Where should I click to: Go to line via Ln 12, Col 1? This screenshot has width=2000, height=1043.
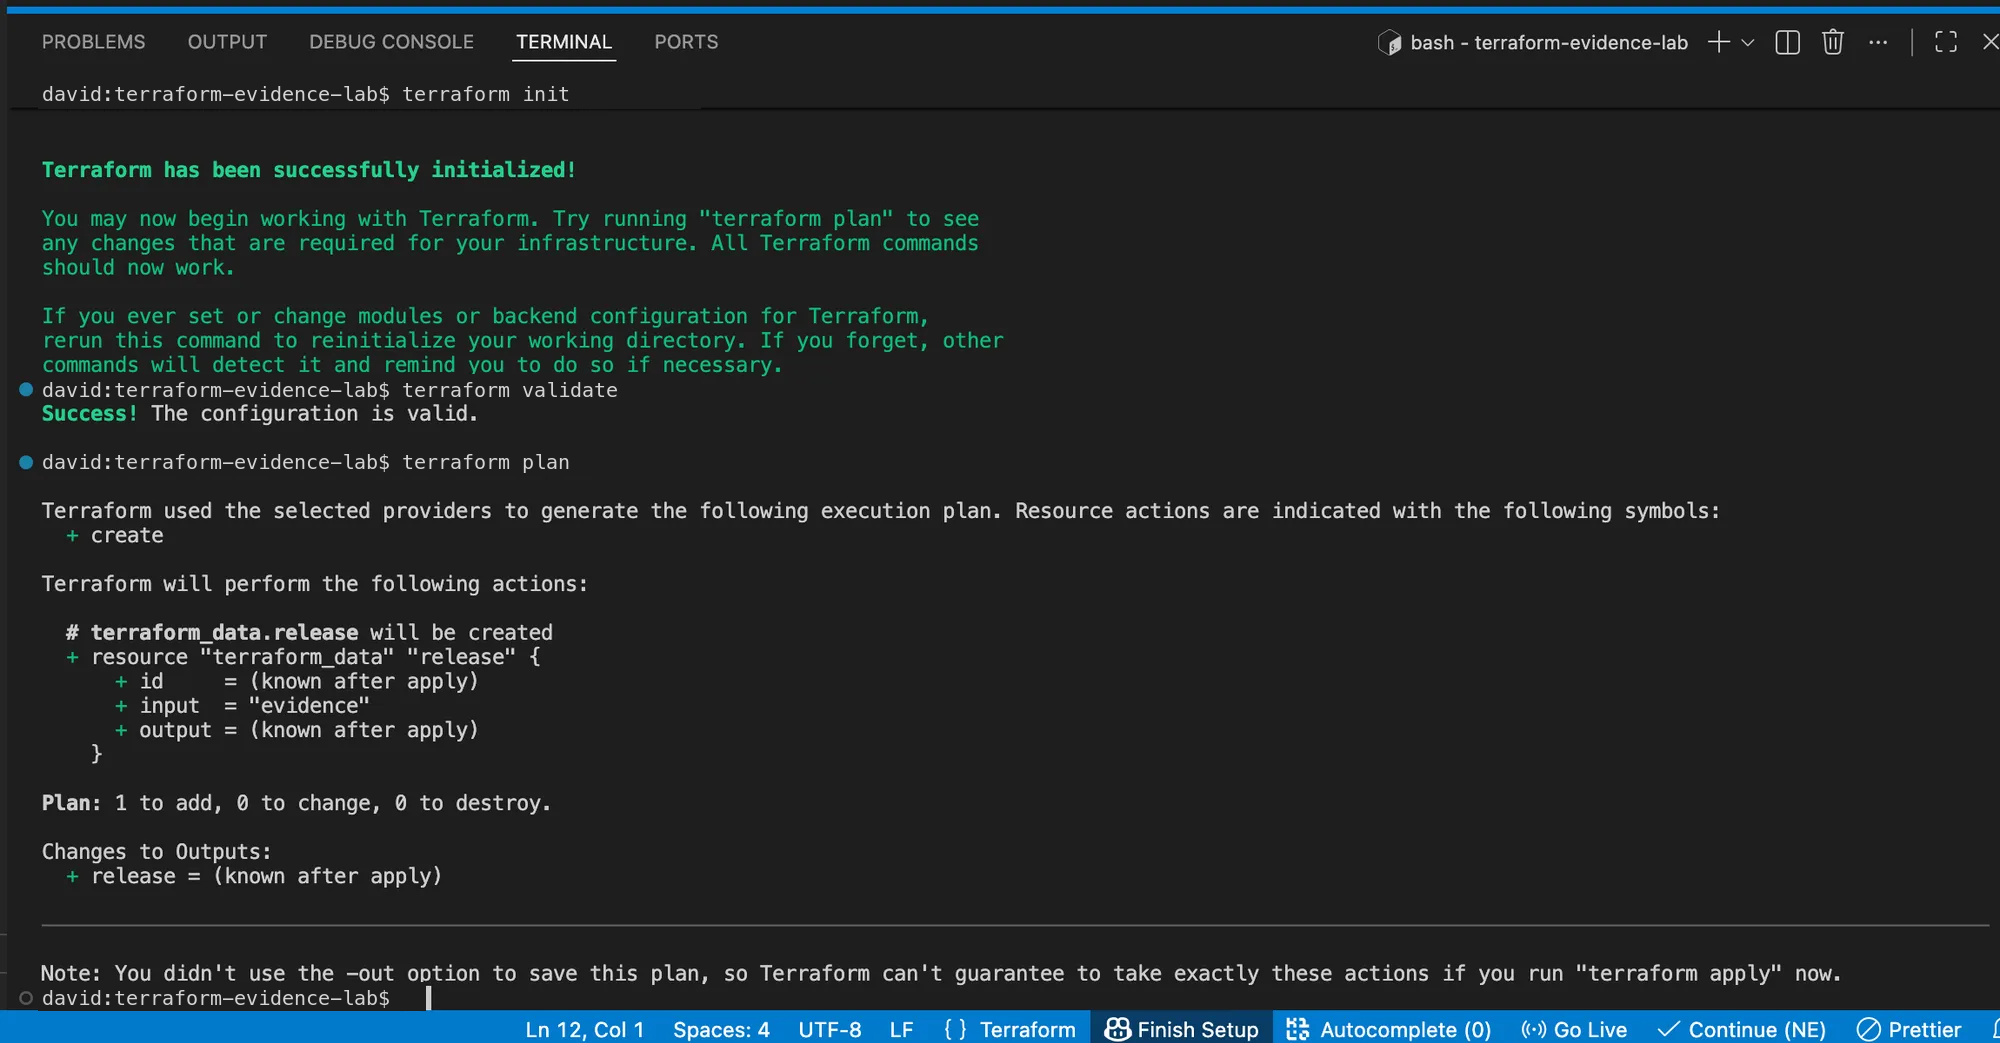point(584,1029)
